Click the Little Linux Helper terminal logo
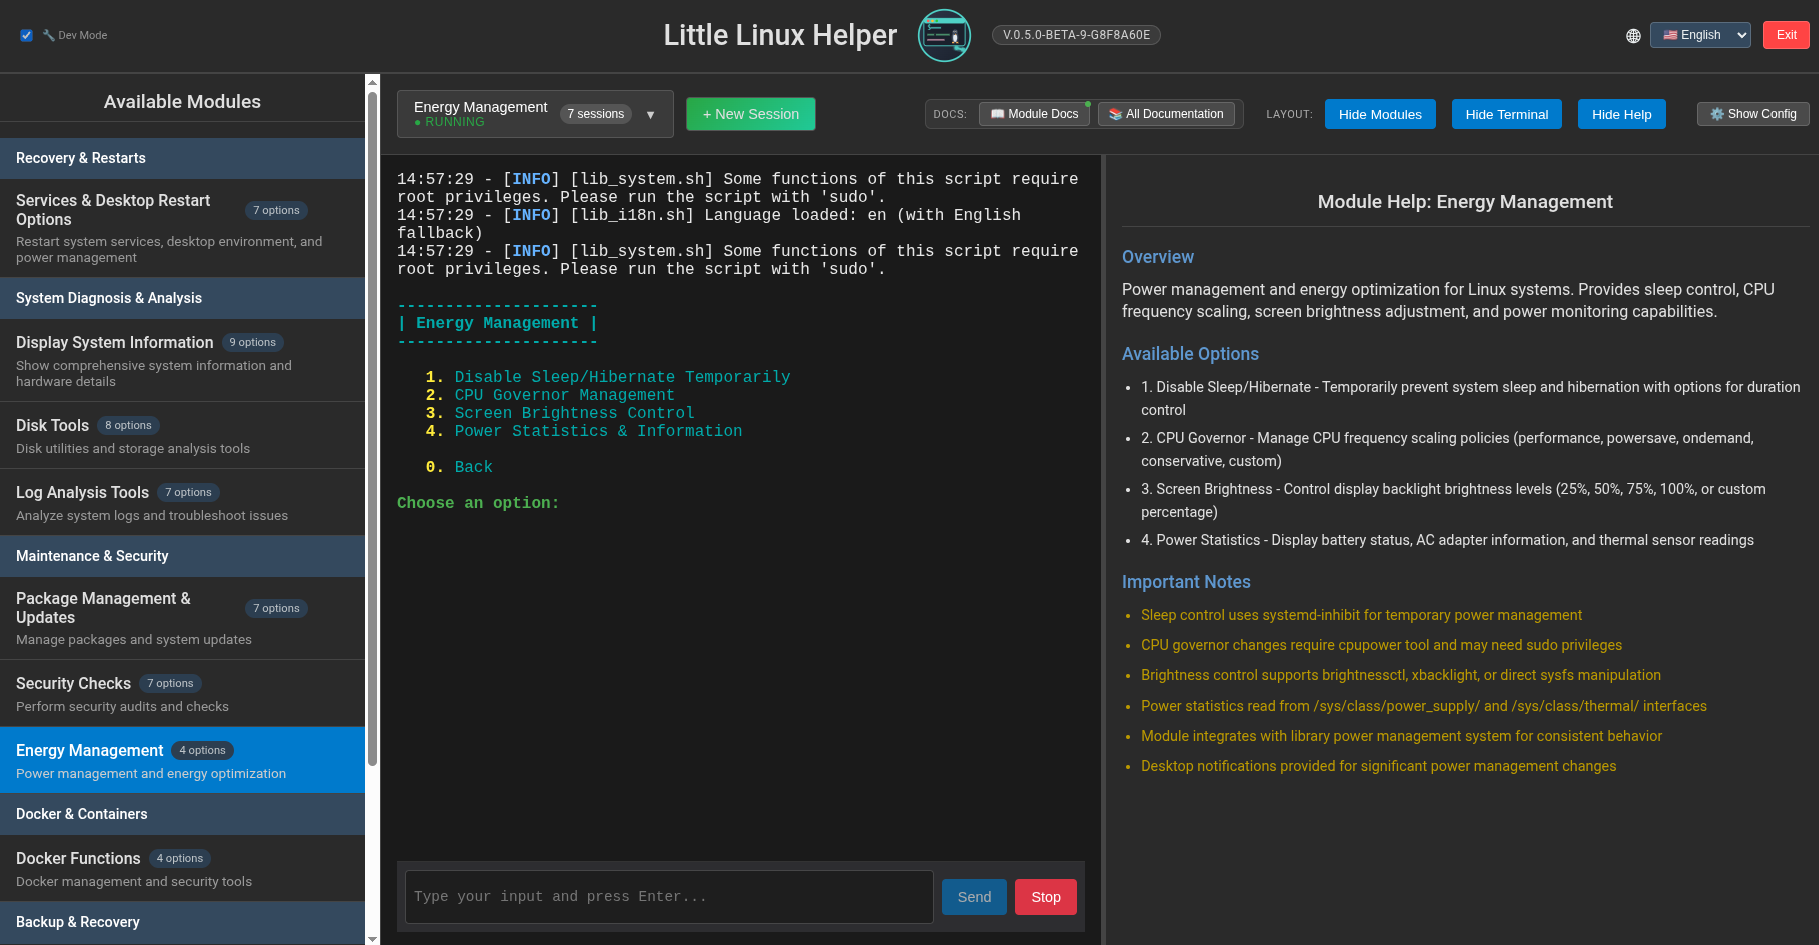1819x945 pixels. tap(944, 35)
